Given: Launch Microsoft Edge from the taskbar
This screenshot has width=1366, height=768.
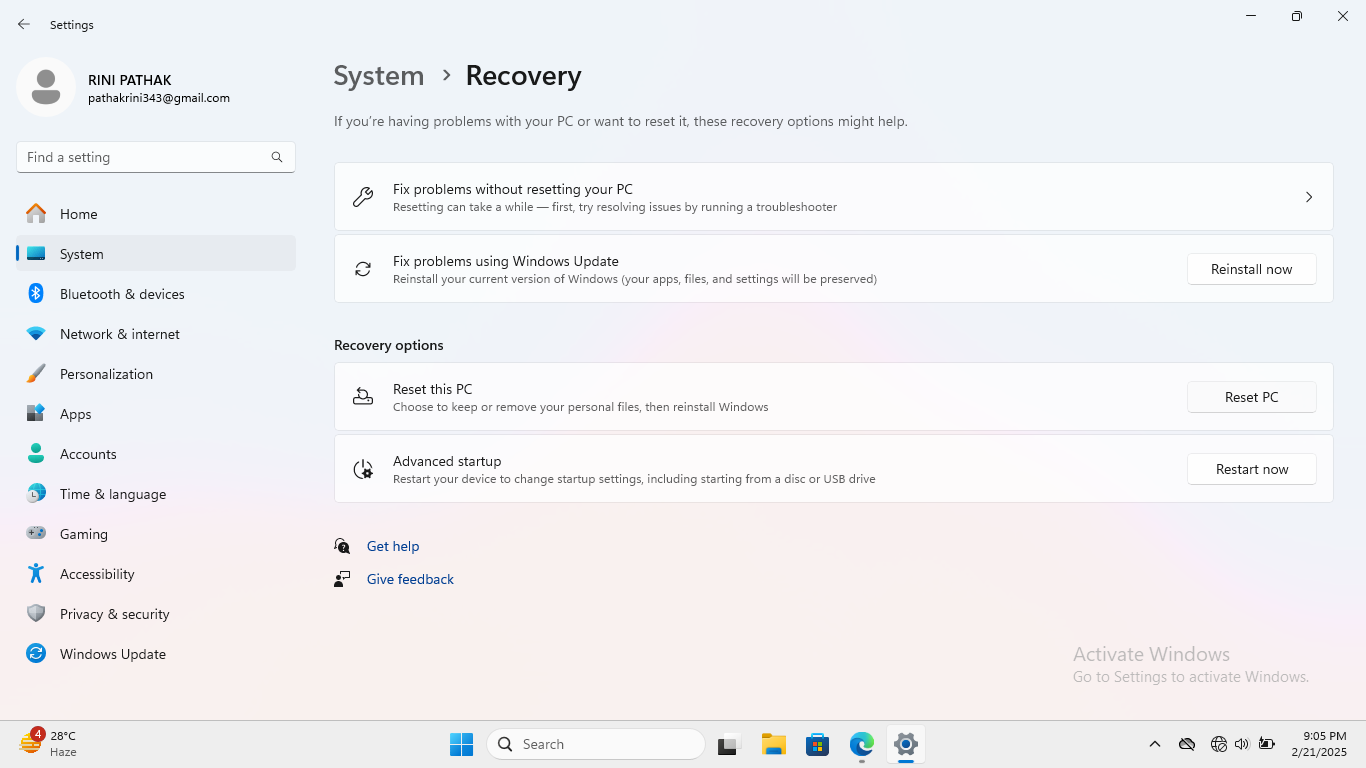Looking at the screenshot, I should [861, 744].
